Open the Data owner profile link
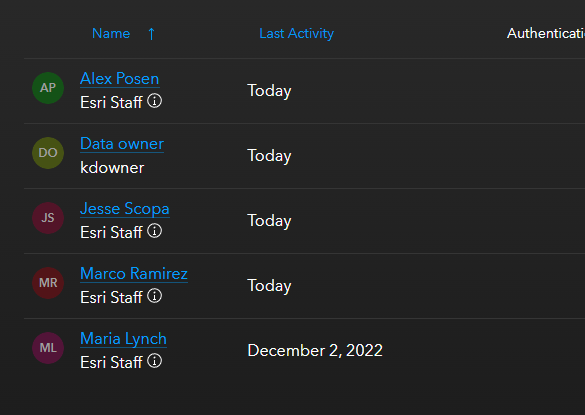Image resolution: width=585 pixels, height=415 pixels. click(122, 144)
